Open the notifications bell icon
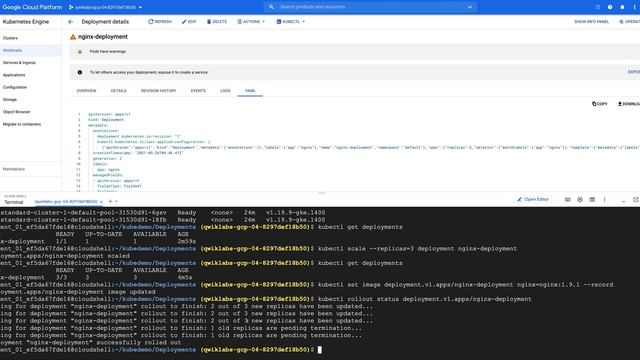 [x=622, y=7]
